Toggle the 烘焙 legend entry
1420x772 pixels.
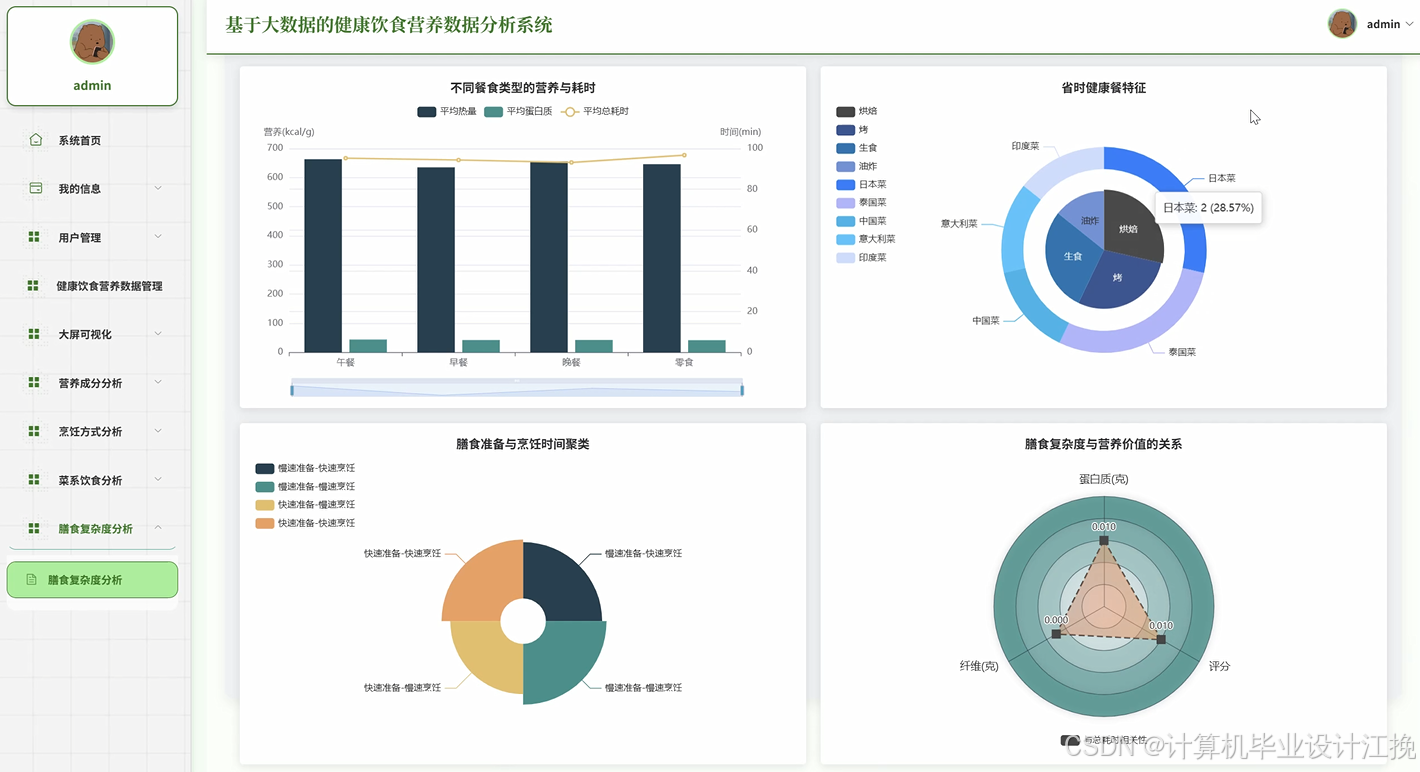click(857, 112)
